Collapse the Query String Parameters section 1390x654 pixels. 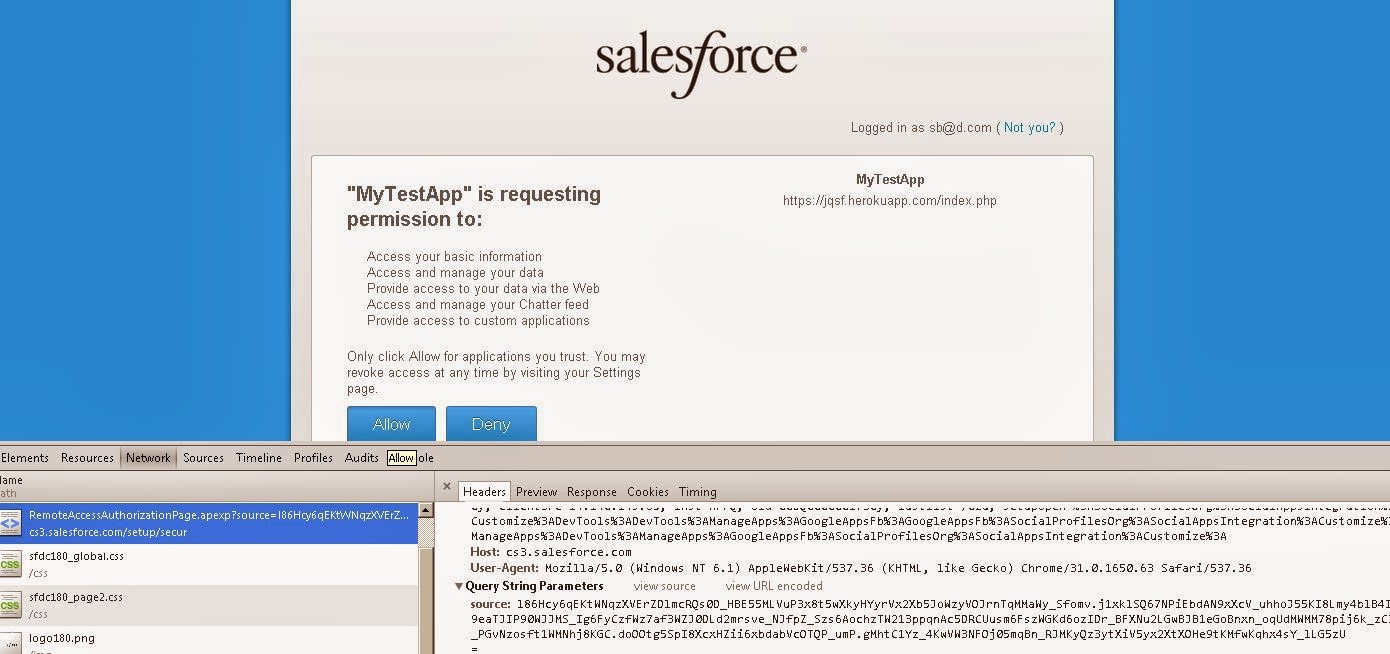coord(459,587)
